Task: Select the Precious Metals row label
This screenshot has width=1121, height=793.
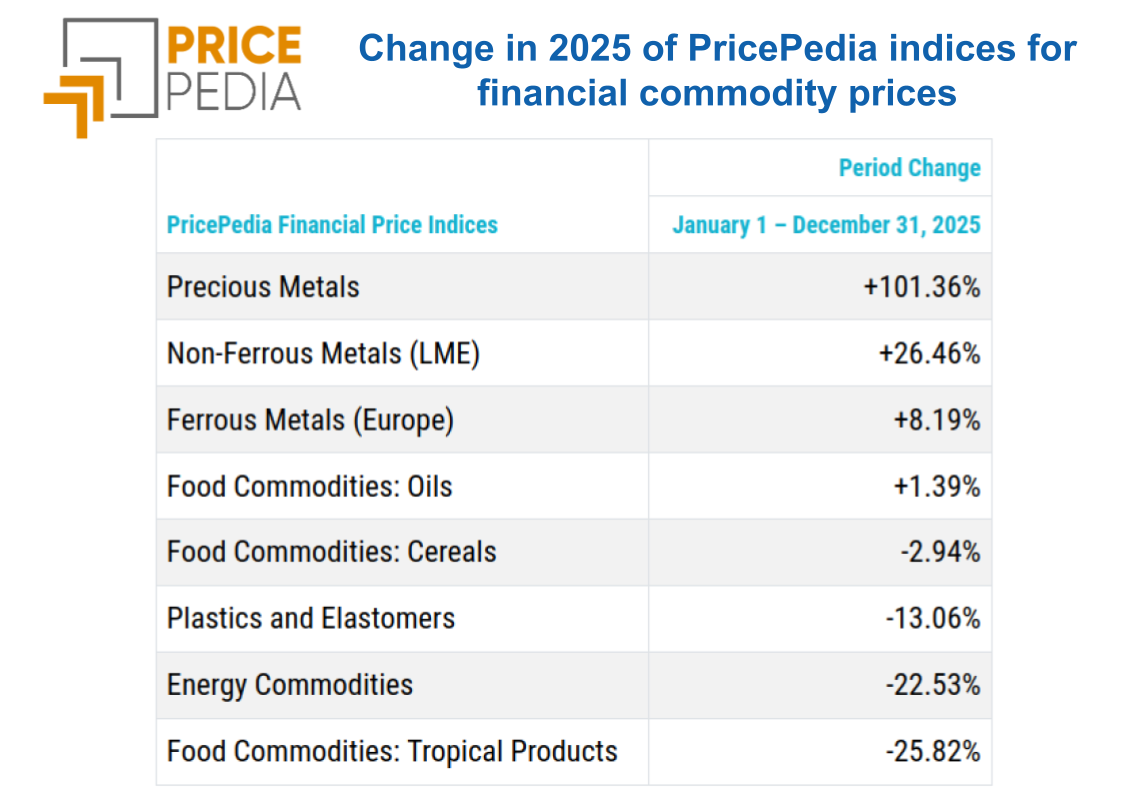Action: pos(263,287)
